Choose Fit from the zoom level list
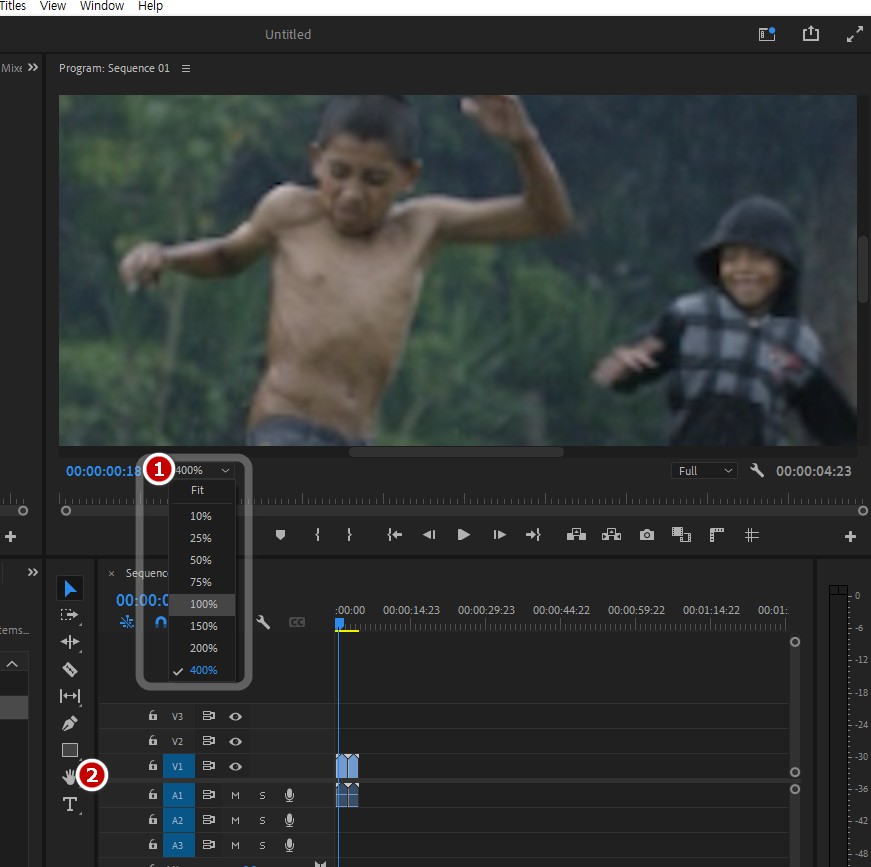Viewport: 871px width, 867px height. tap(197, 490)
